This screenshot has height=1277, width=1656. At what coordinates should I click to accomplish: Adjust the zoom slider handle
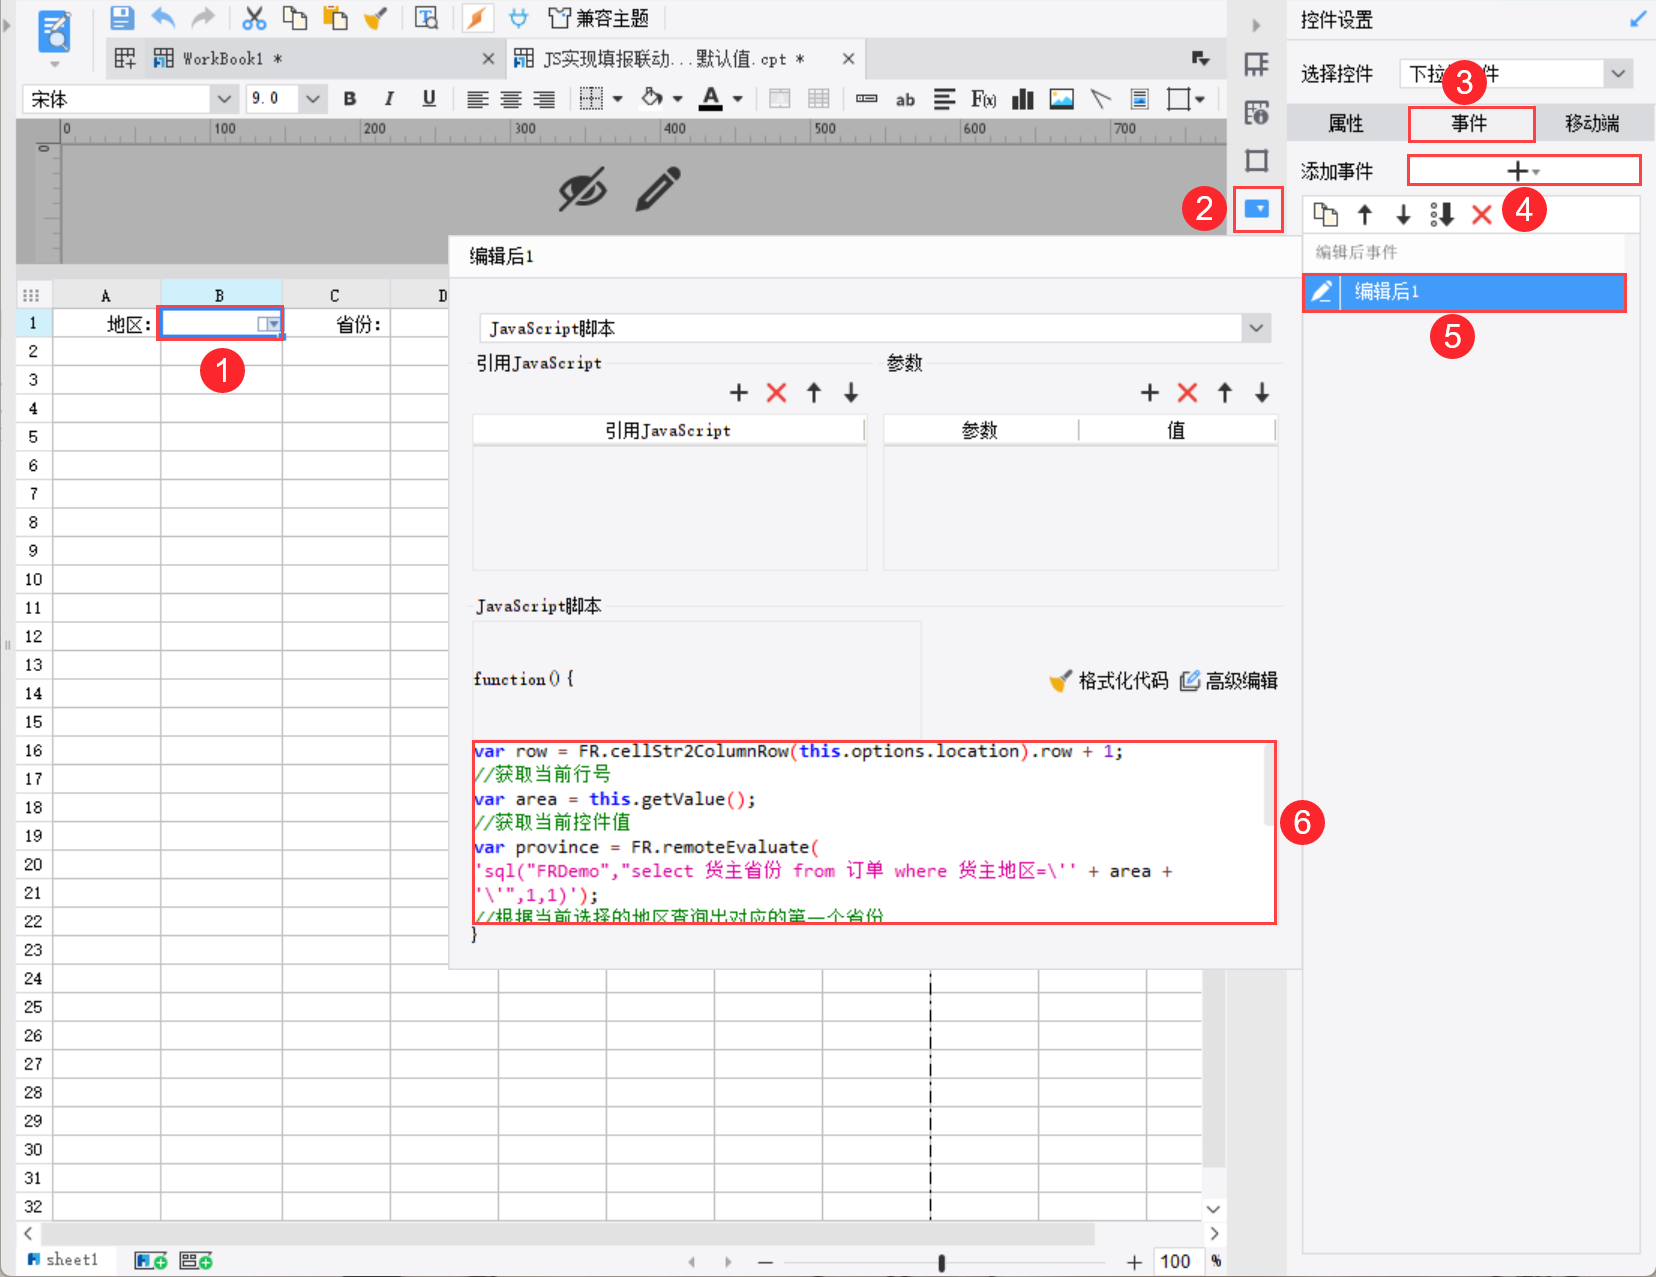(941, 1262)
